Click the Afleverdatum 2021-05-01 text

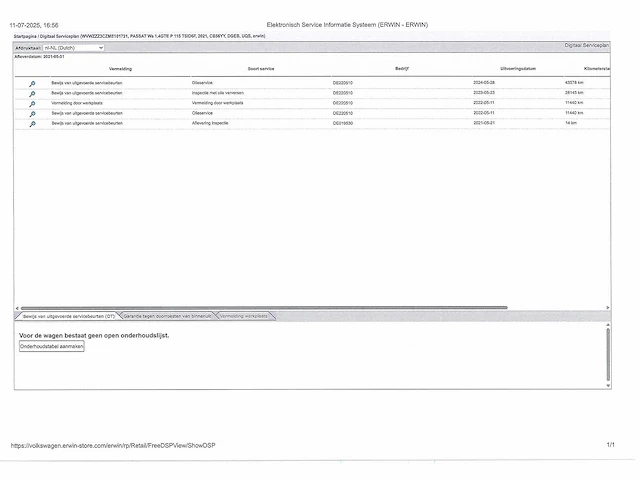(39, 57)
